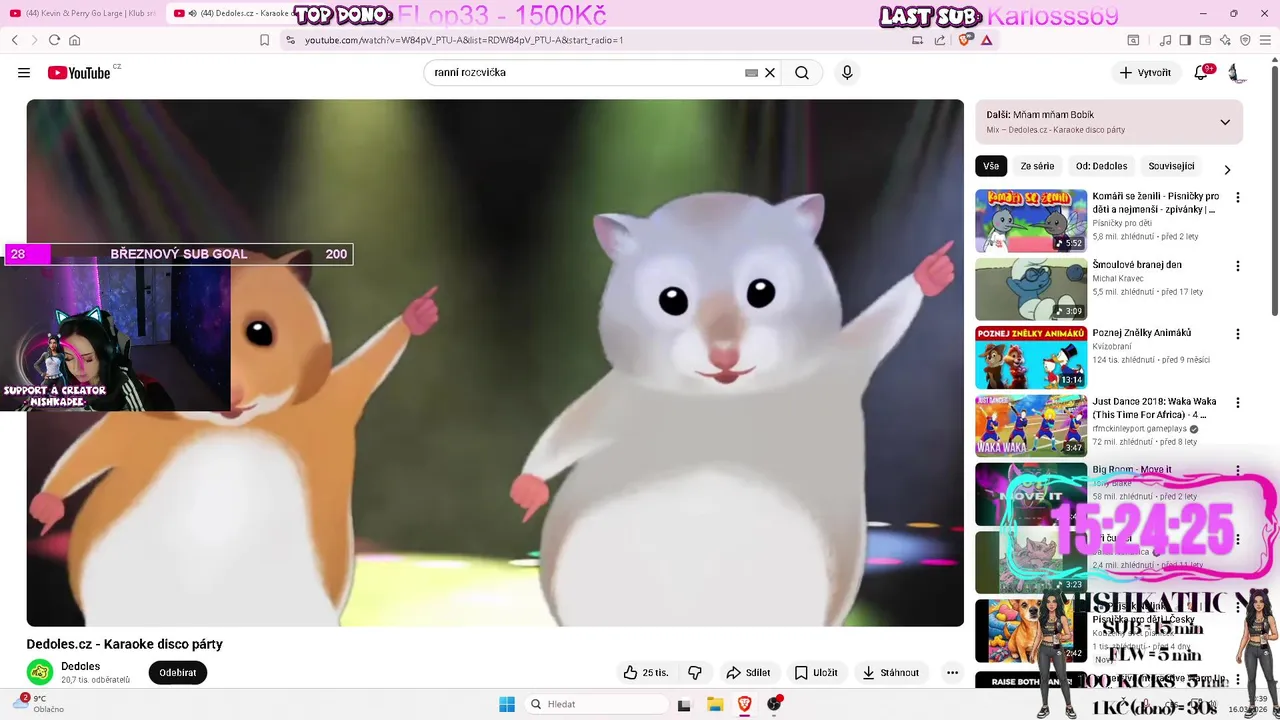This screenshot has width=1280, height=720.
Task: Open the browser main menu hamburger icon
Action: click(1265, 40)
